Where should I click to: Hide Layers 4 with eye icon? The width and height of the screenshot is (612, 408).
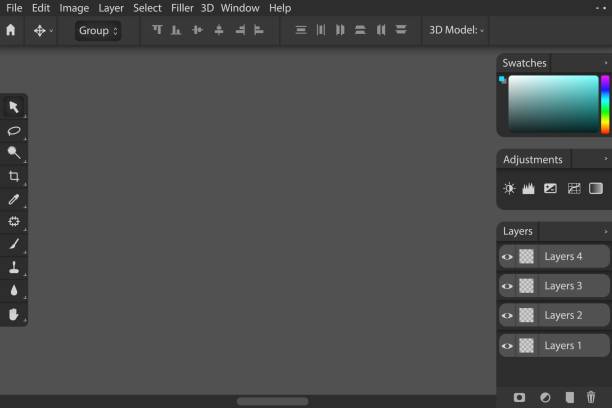(507, 257)
